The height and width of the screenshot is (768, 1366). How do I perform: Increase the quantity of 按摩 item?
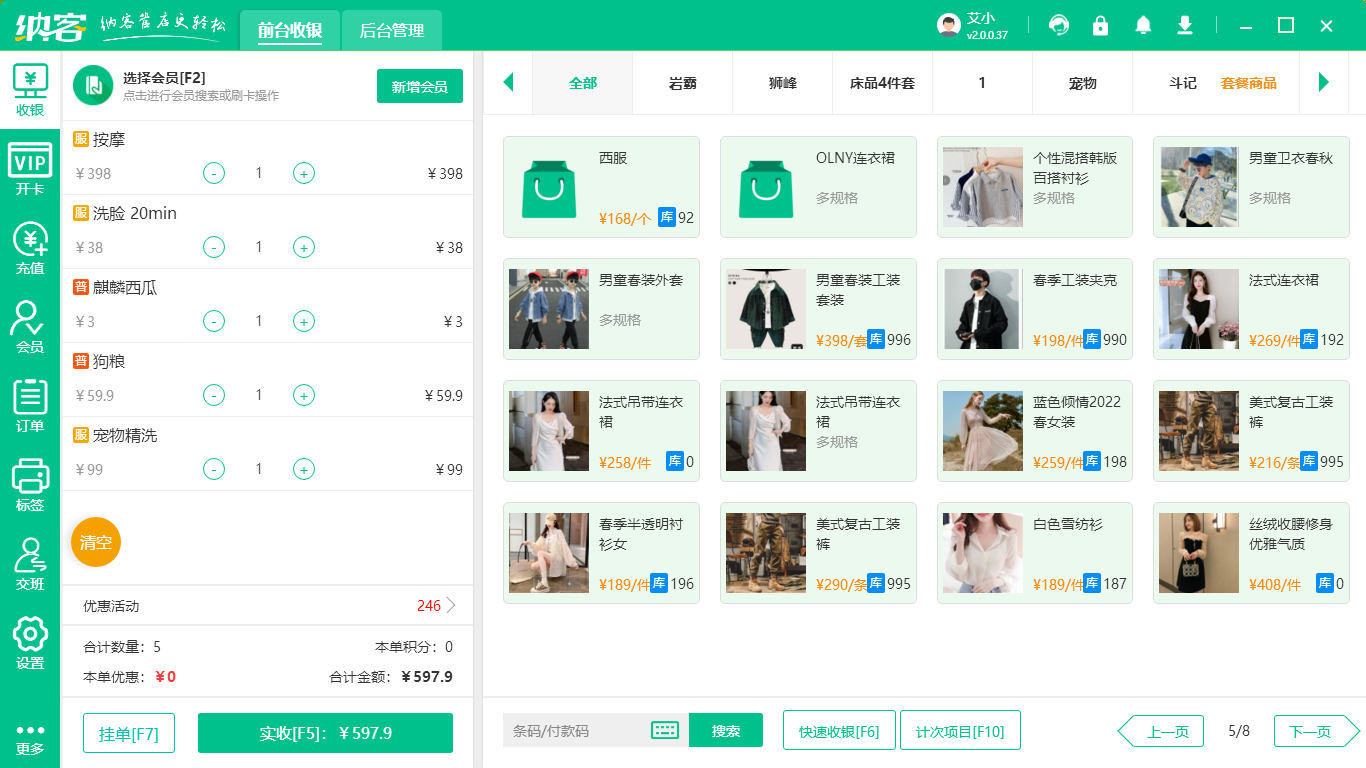tap(303, 173)
